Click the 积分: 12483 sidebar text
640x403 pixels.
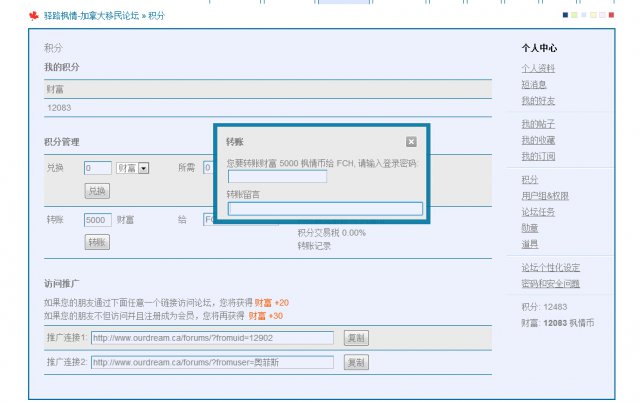[544, 307]
